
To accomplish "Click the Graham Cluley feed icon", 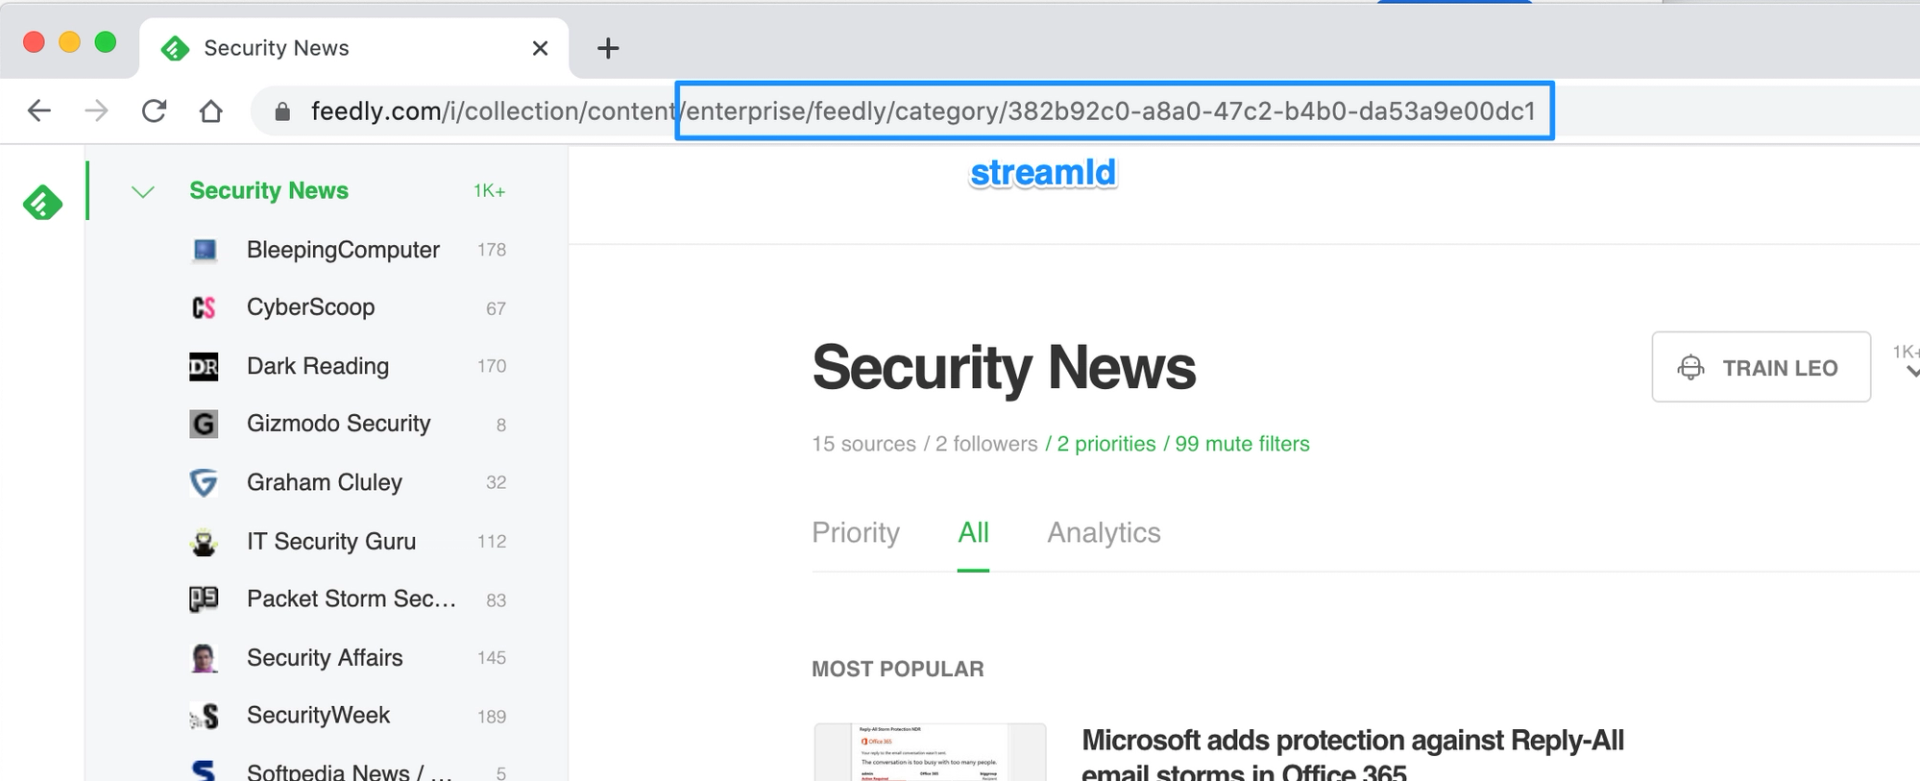I will [x=204, y=482].
